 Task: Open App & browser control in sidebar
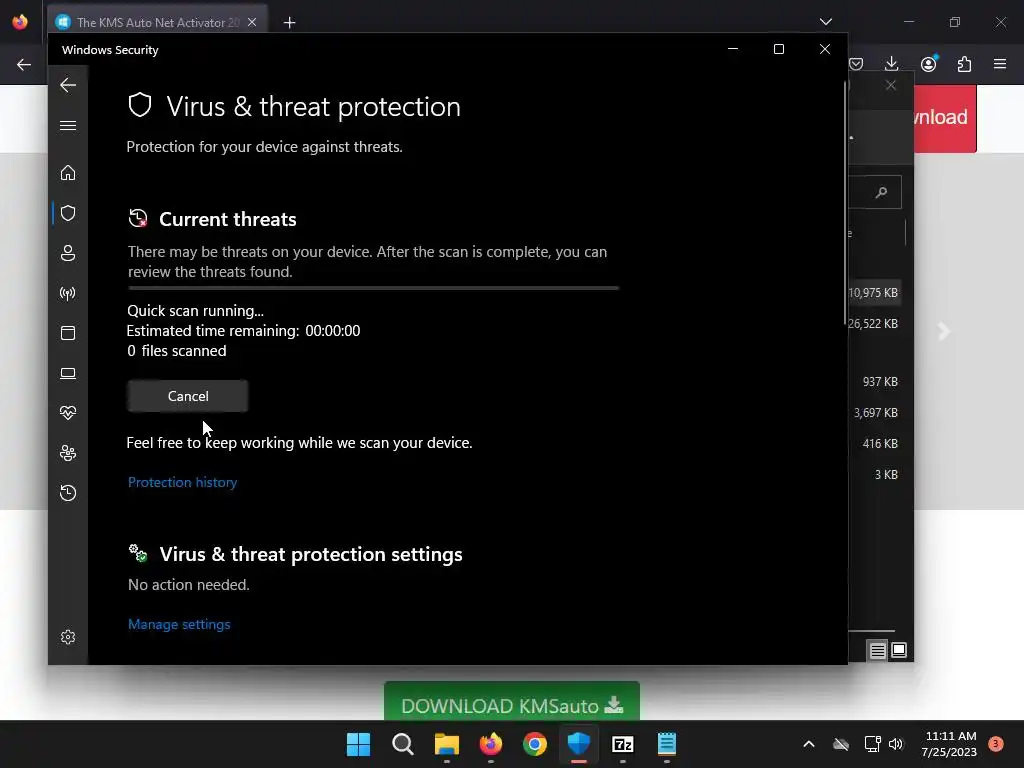point(68,333)
